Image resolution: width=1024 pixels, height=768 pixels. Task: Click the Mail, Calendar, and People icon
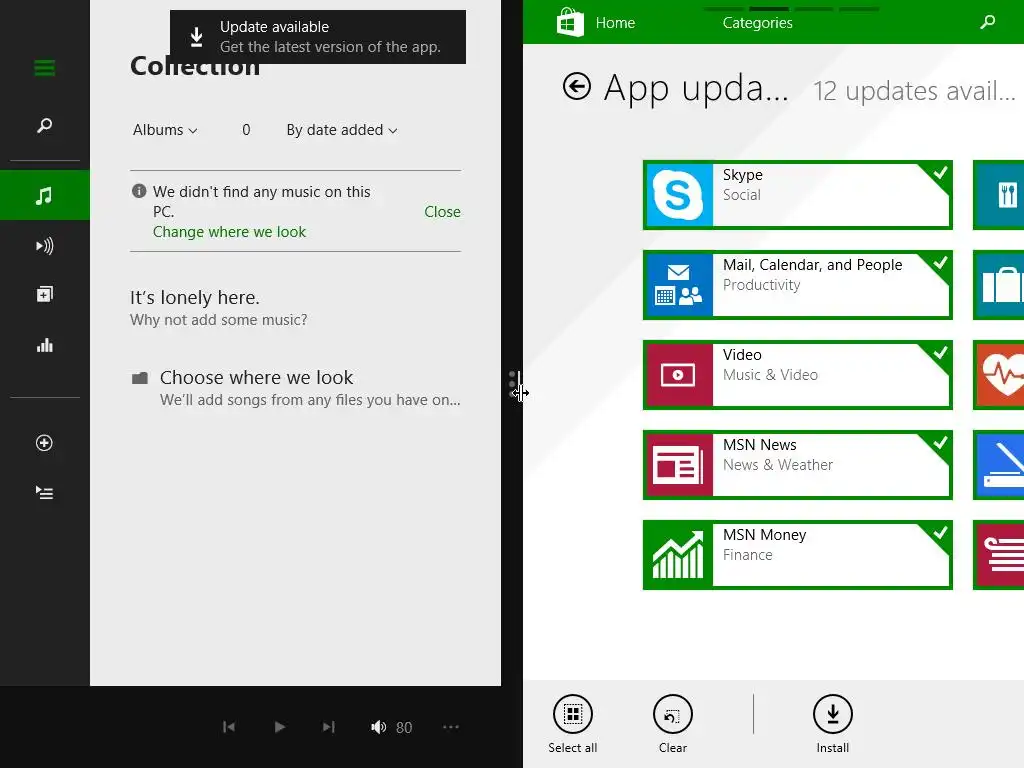pos(679,285)
